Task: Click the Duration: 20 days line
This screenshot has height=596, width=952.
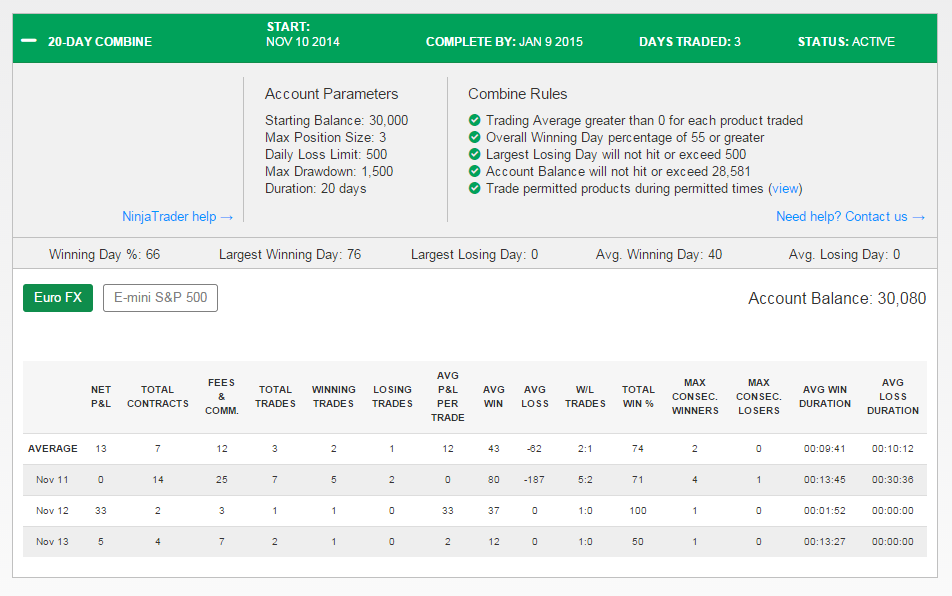Action: tap(316, 188)
